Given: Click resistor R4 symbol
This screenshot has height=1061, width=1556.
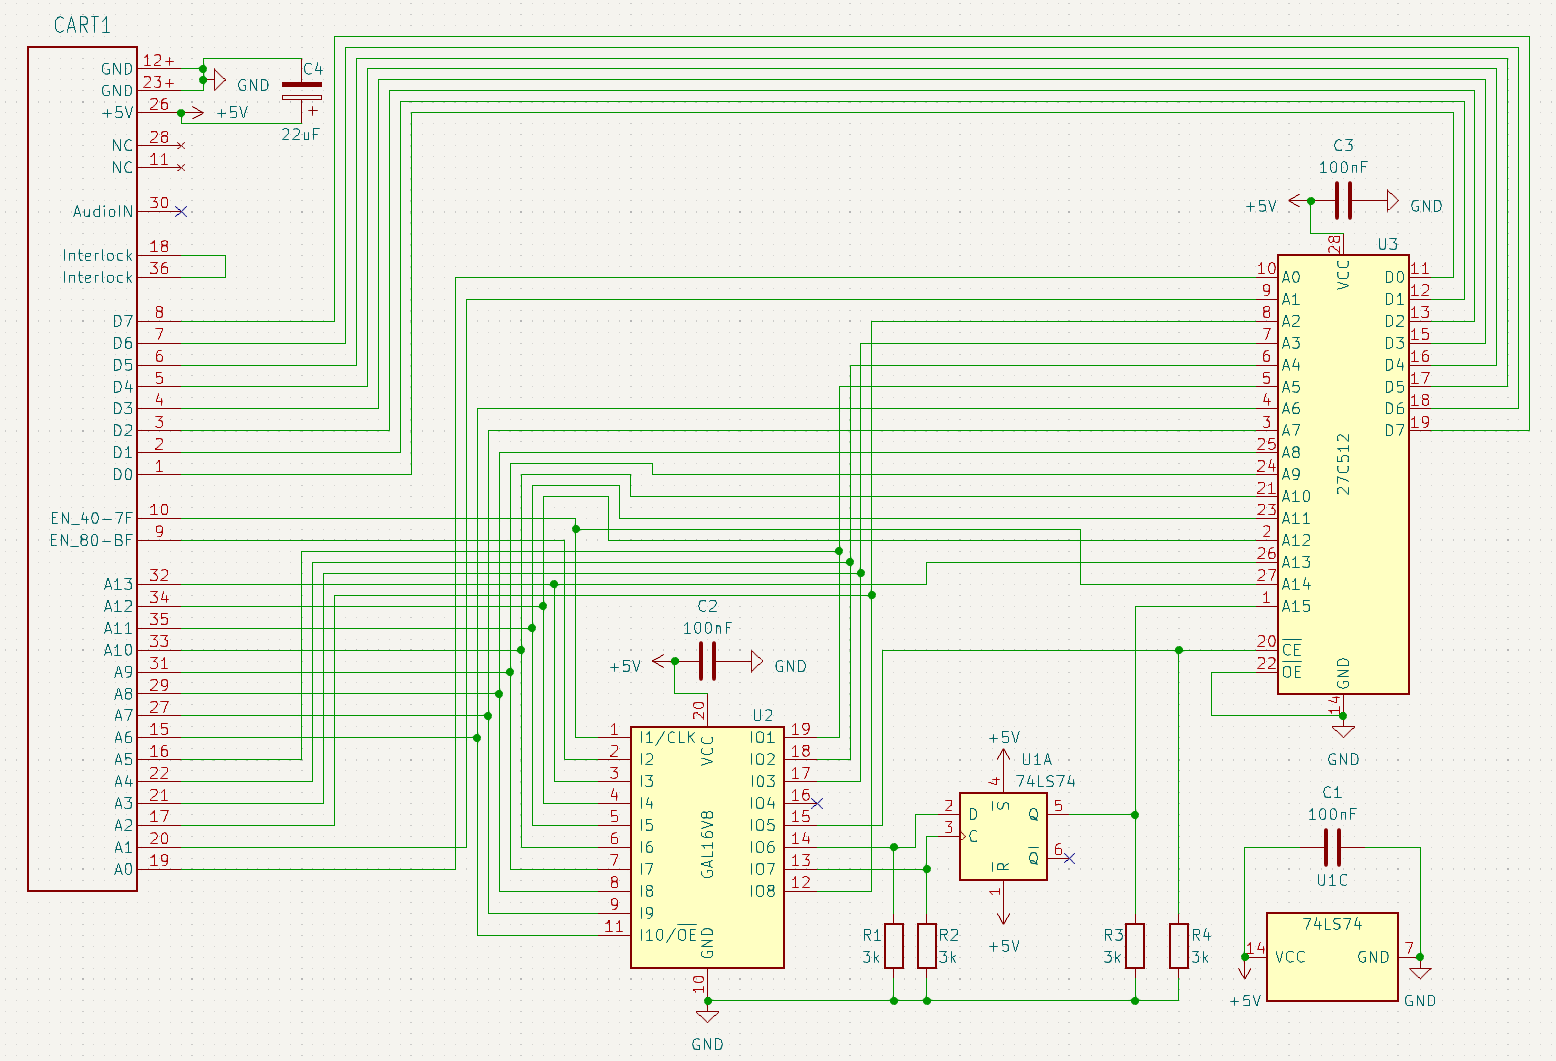Looking at the screenshot, I should 1179,946.
